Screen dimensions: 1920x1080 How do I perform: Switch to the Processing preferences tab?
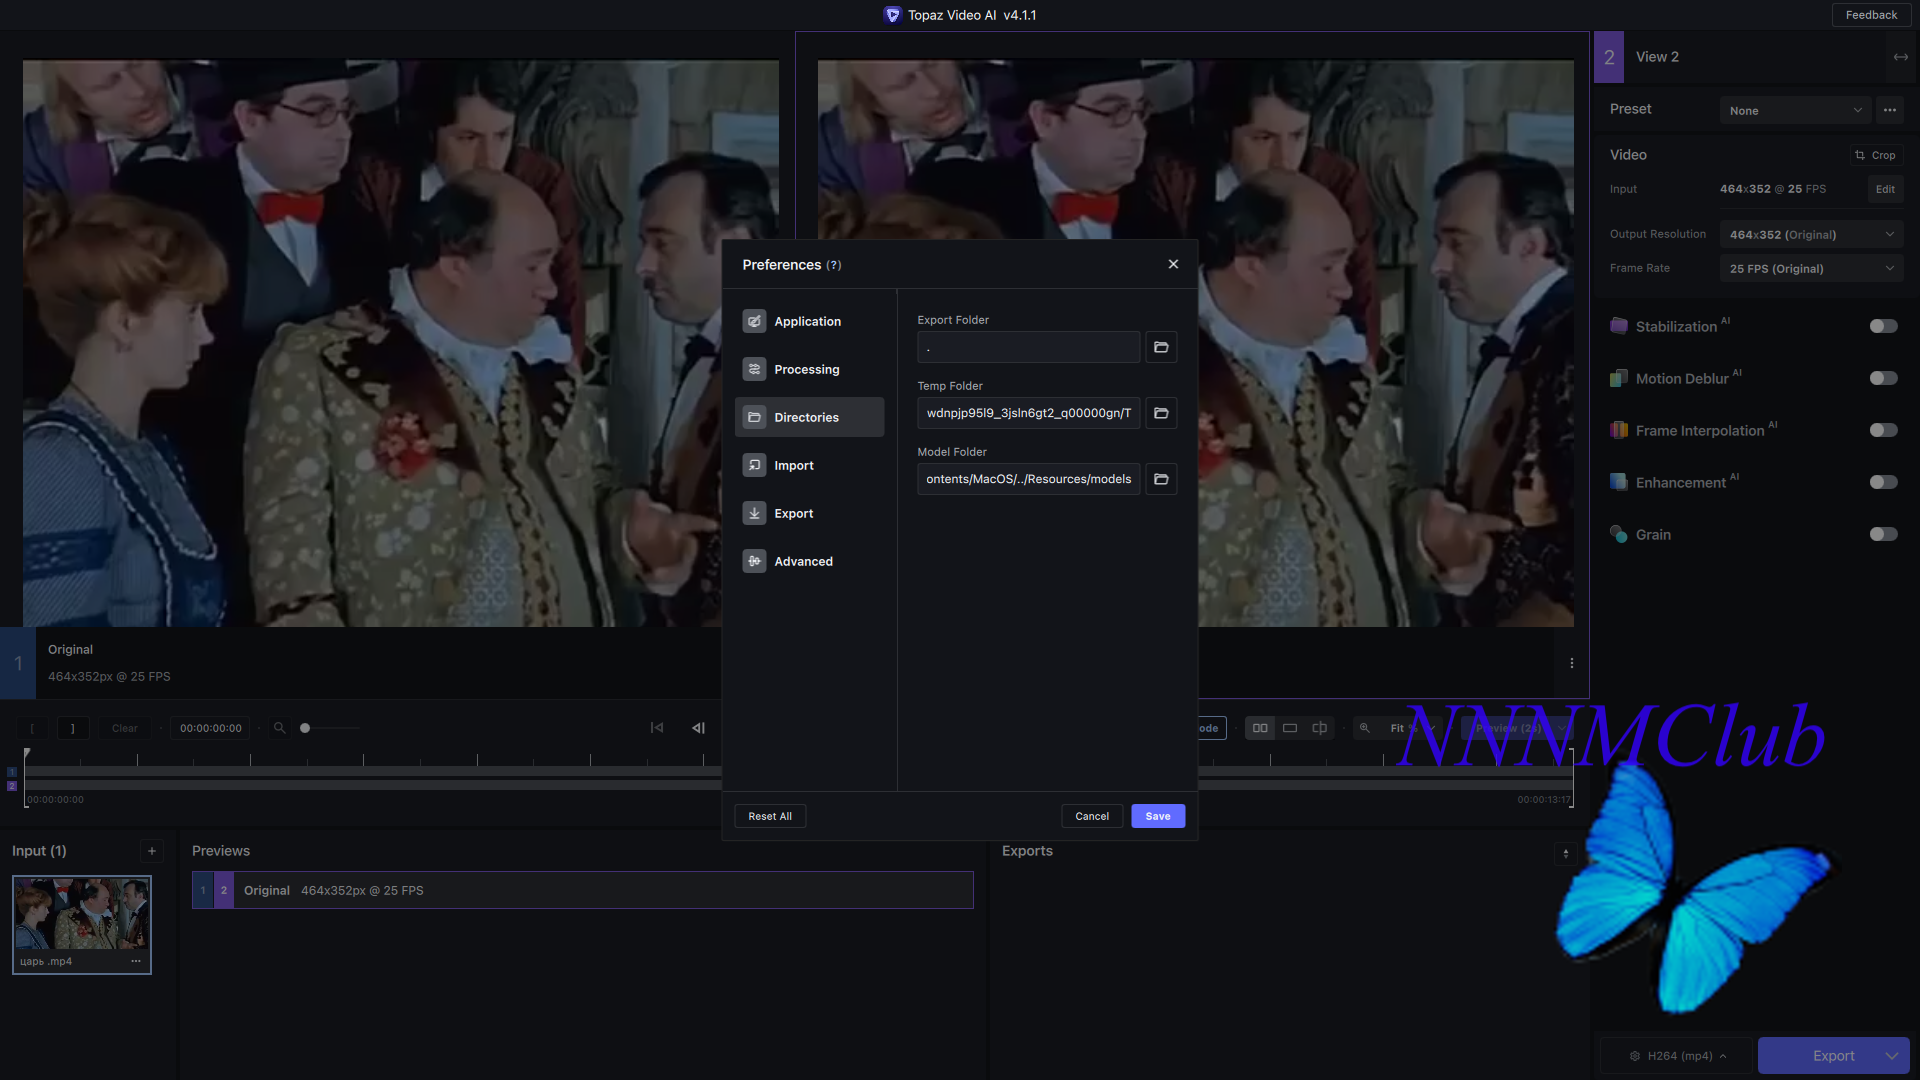pos(808,369)
